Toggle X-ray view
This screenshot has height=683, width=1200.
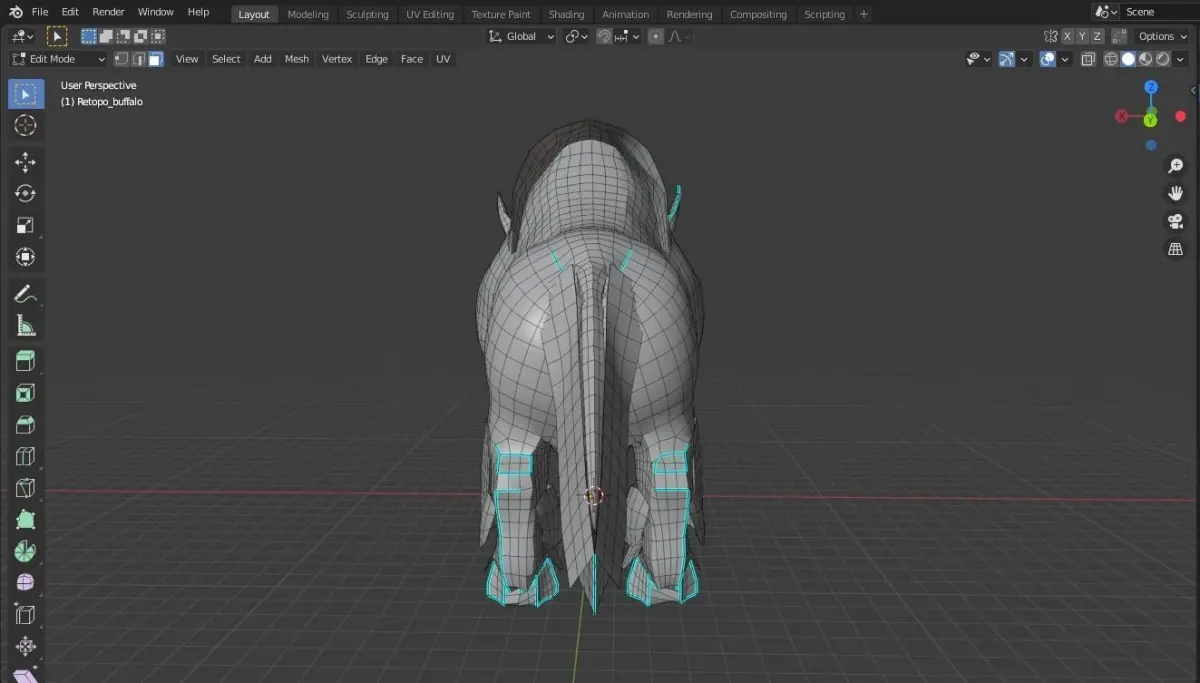point(1087,59)
